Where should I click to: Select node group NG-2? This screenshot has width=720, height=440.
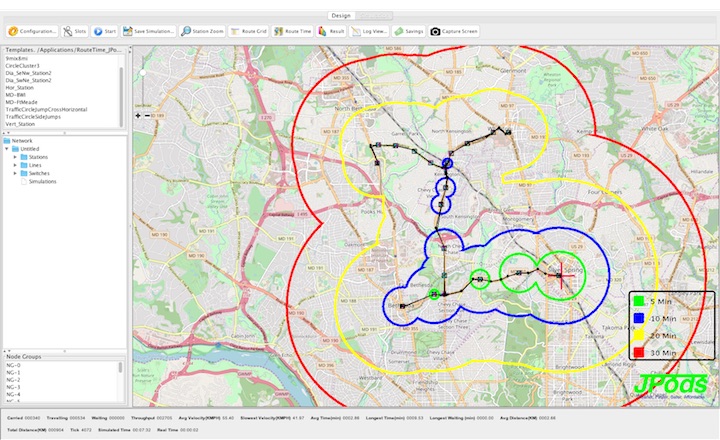13,379
